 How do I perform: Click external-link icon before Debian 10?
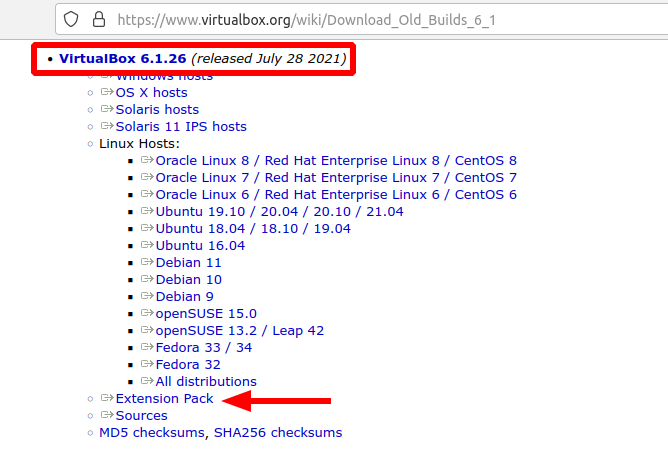point(147,279)
